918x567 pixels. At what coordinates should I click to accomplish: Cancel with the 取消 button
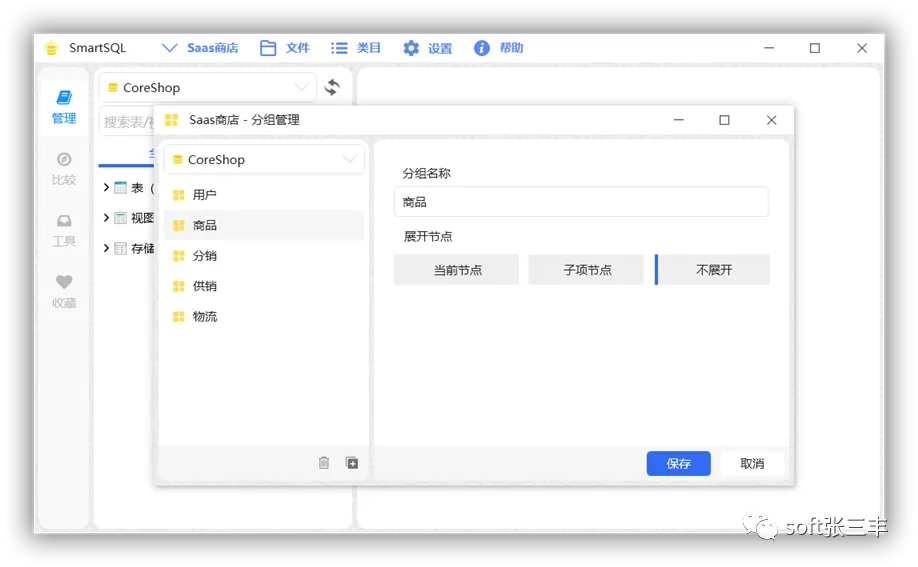coord(752,463)
